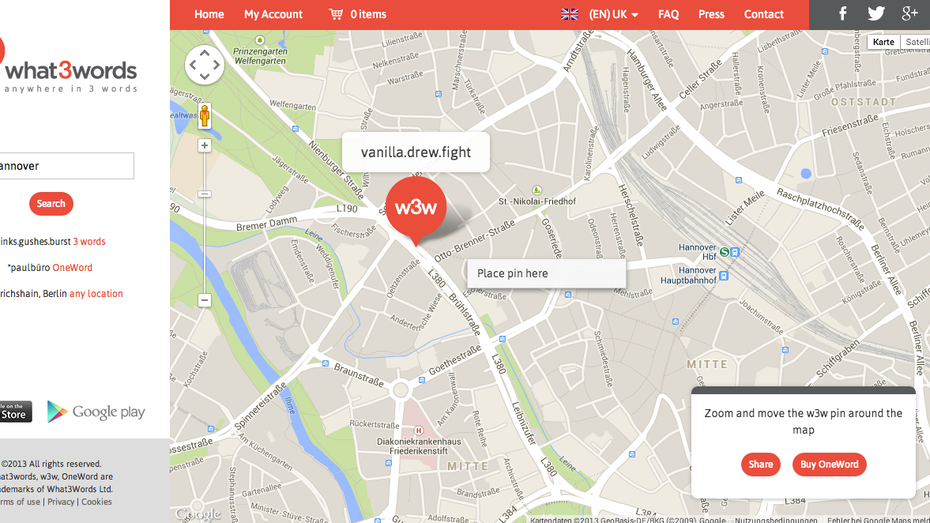930x523 pixels.
Task: Switch map to Satellite view
Action: point(915,42)
